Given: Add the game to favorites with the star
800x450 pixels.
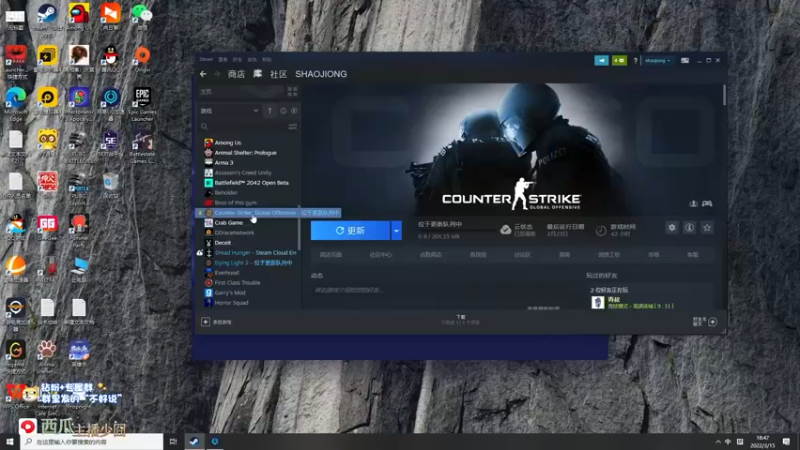Looking at the screenshot, I should click(707, 228).
